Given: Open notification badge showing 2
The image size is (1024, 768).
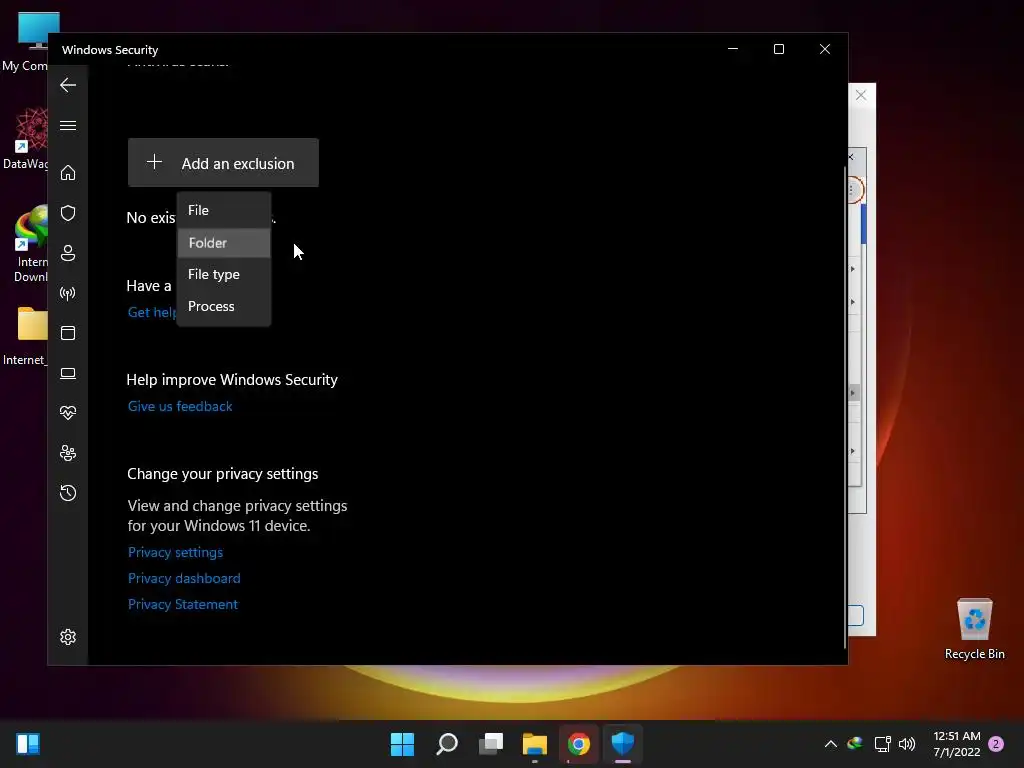Looking at the screenshot, I should click(x=996, y=744).
